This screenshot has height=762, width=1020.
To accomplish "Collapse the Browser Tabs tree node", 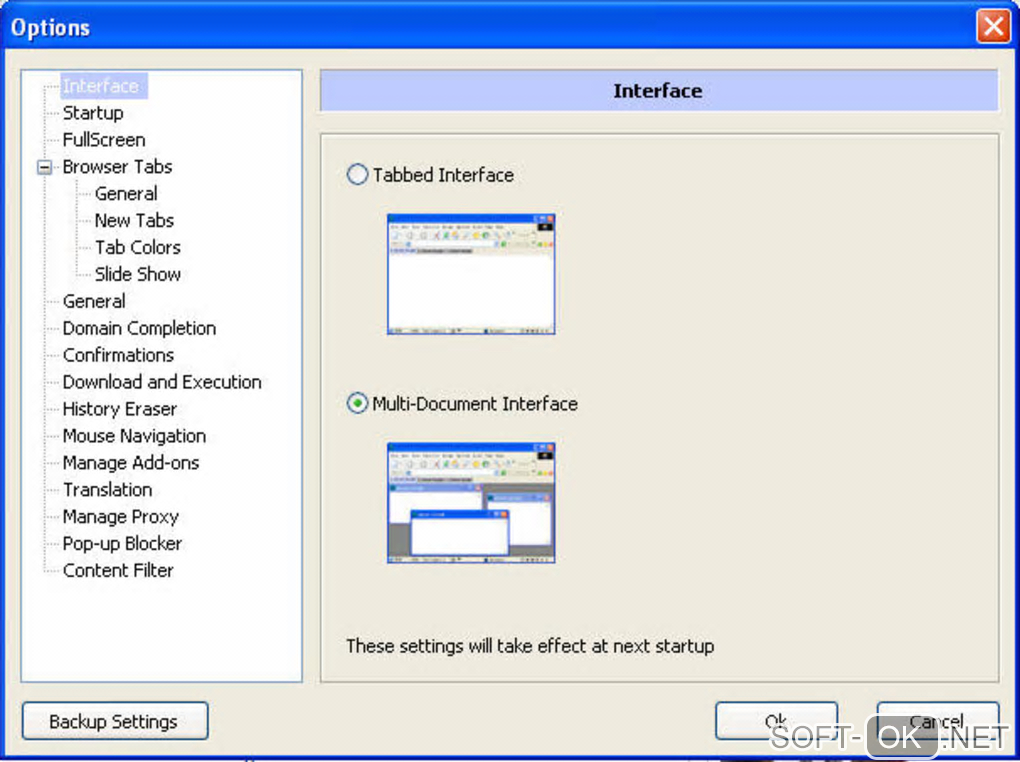I will pos(44,167).
